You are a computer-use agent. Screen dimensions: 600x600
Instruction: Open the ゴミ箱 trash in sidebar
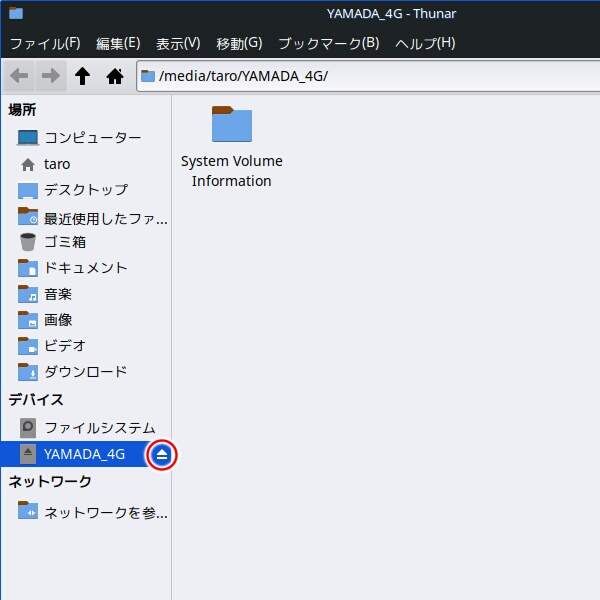pos(64,242)
